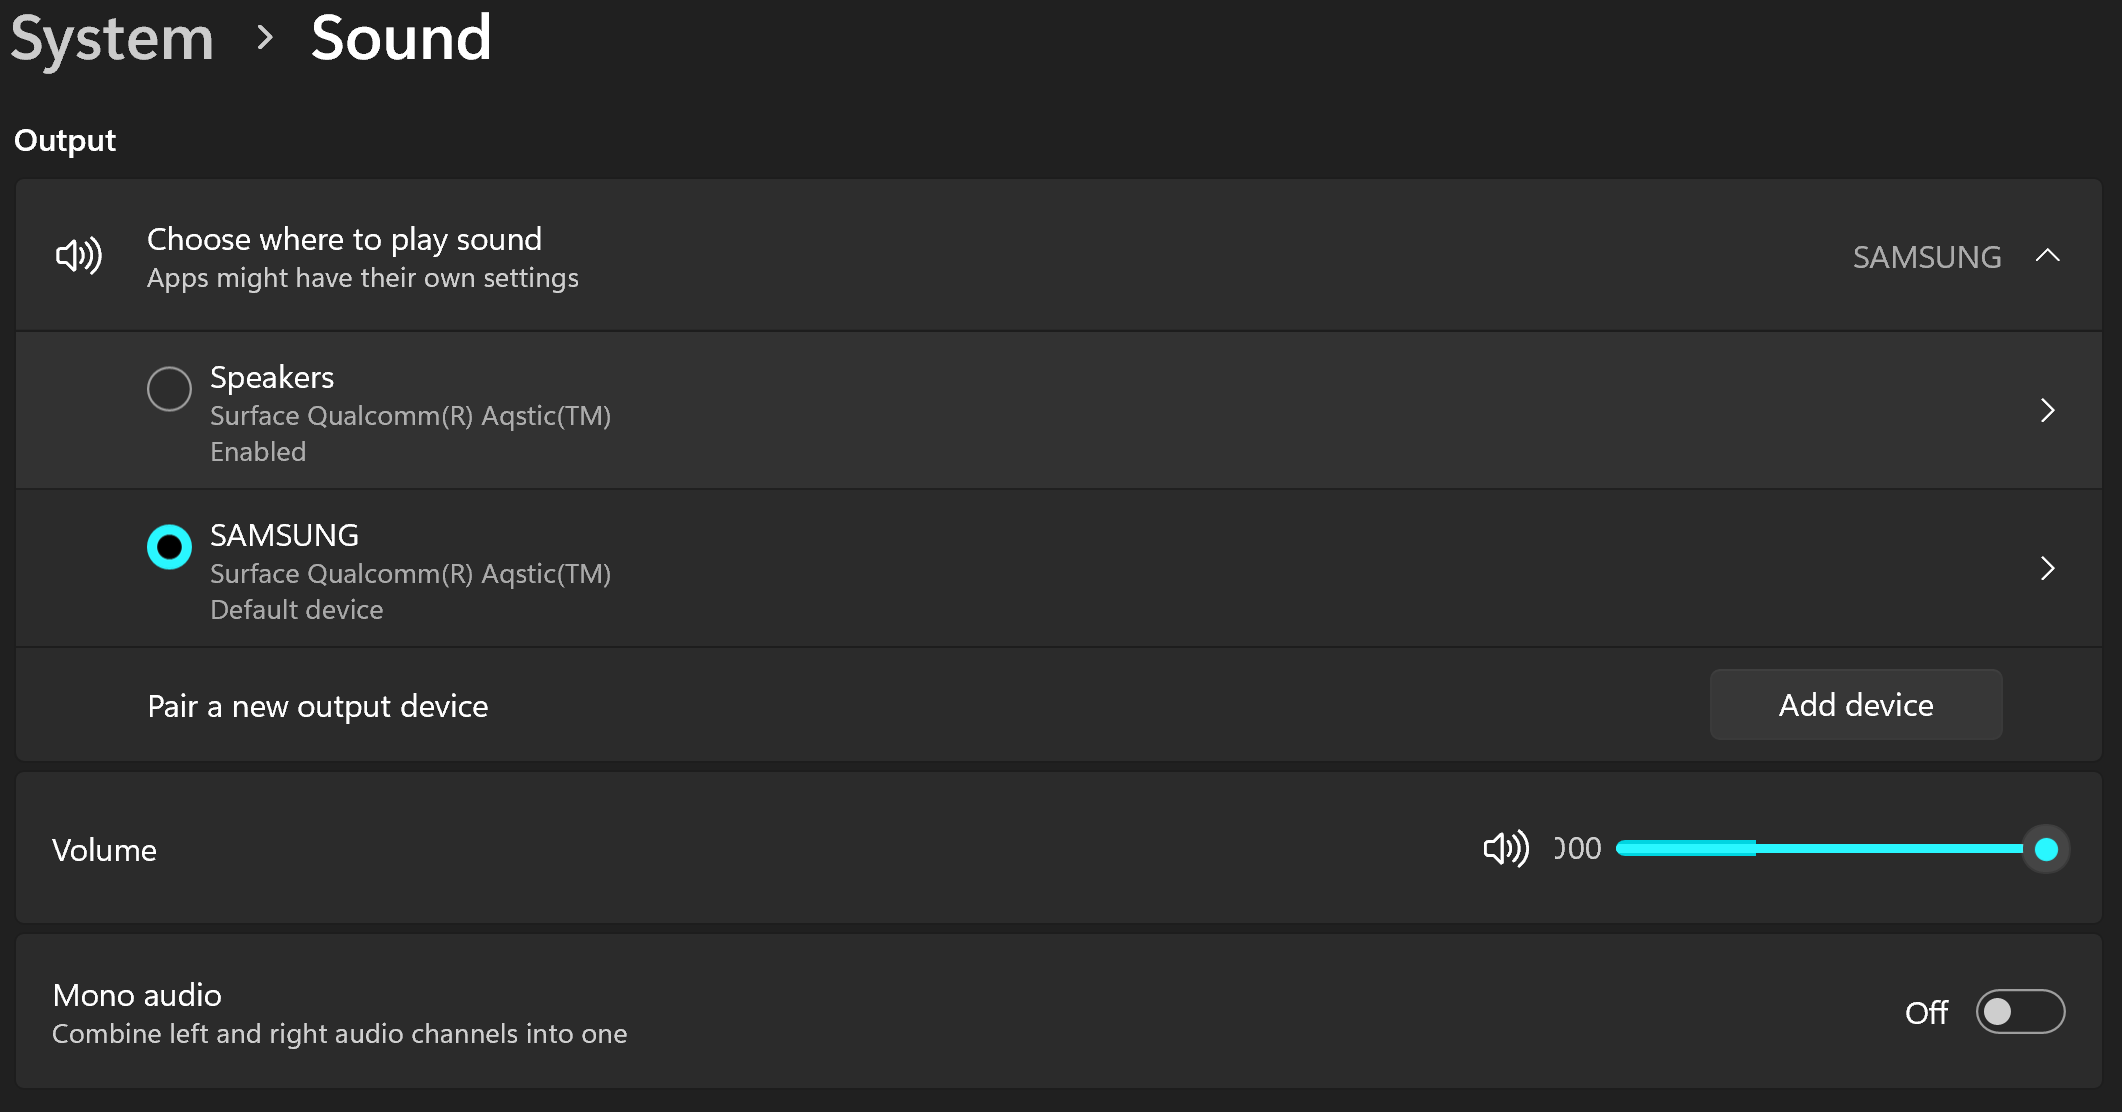
Task: Collapse the output device list chevron
Action: (2047, 256)
